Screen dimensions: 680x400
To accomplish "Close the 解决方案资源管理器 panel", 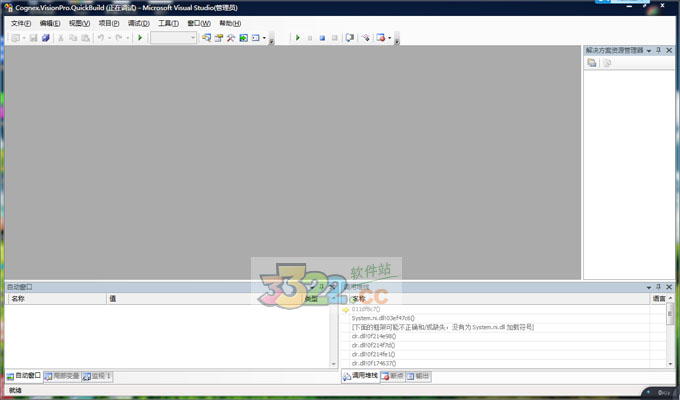I will point(669,50).
